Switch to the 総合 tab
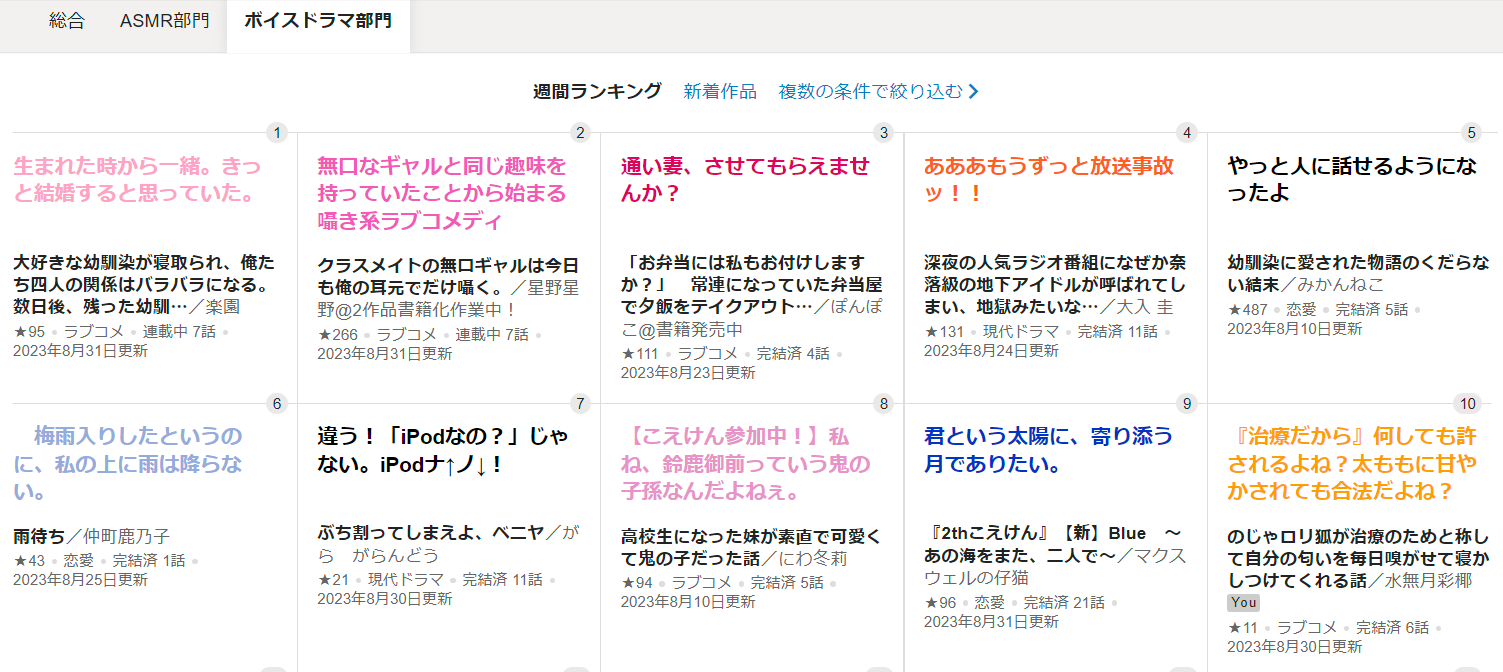Viewport: 1503px width, 672px height. (67, 21)
